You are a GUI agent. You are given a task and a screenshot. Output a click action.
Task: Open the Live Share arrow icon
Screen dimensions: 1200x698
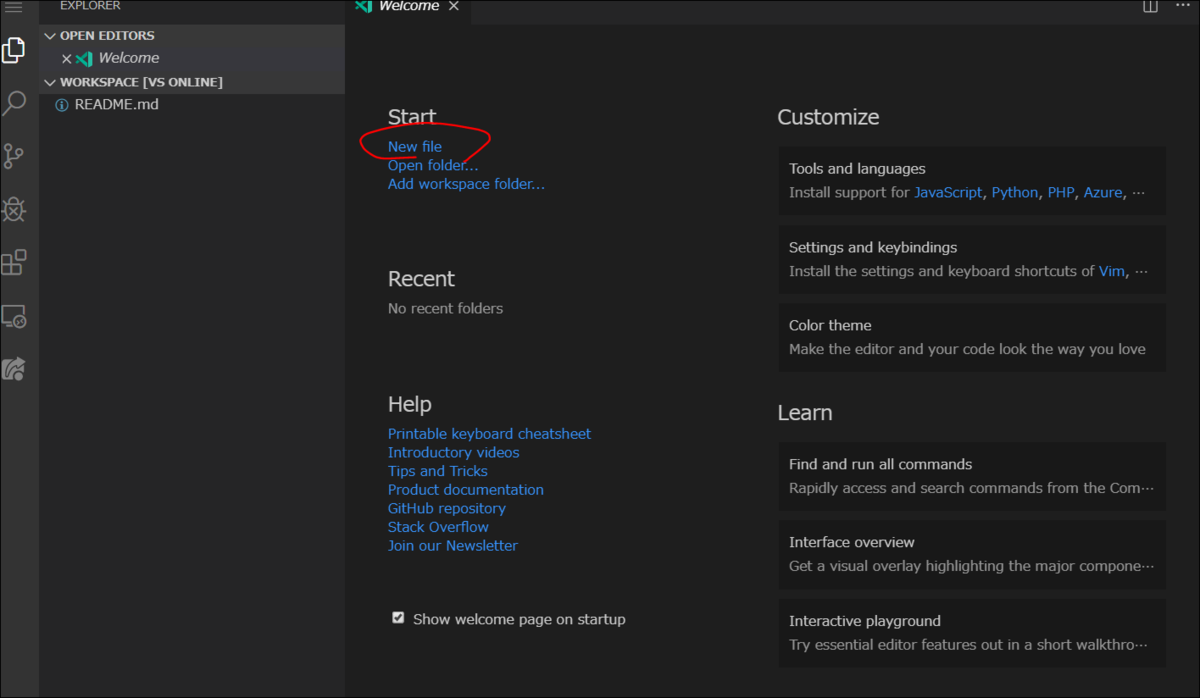[x=14, y=369]
